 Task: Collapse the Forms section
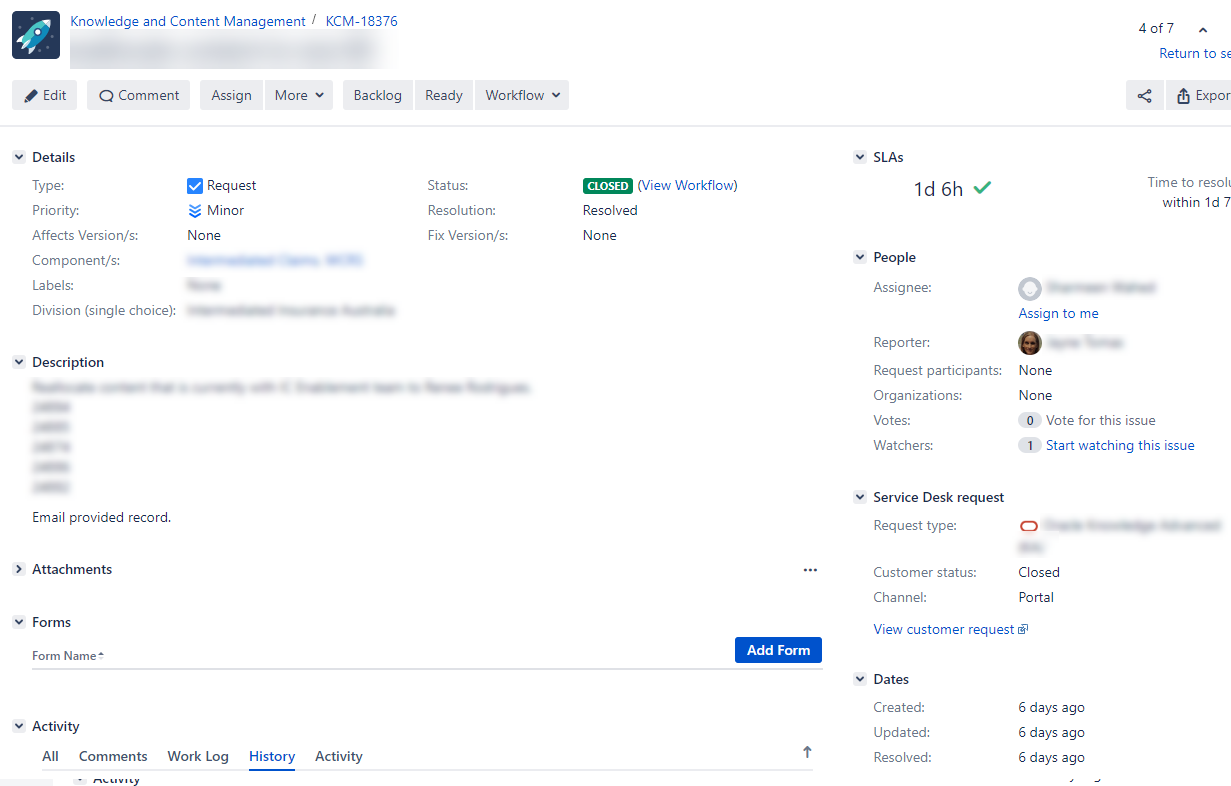(19, 622)
